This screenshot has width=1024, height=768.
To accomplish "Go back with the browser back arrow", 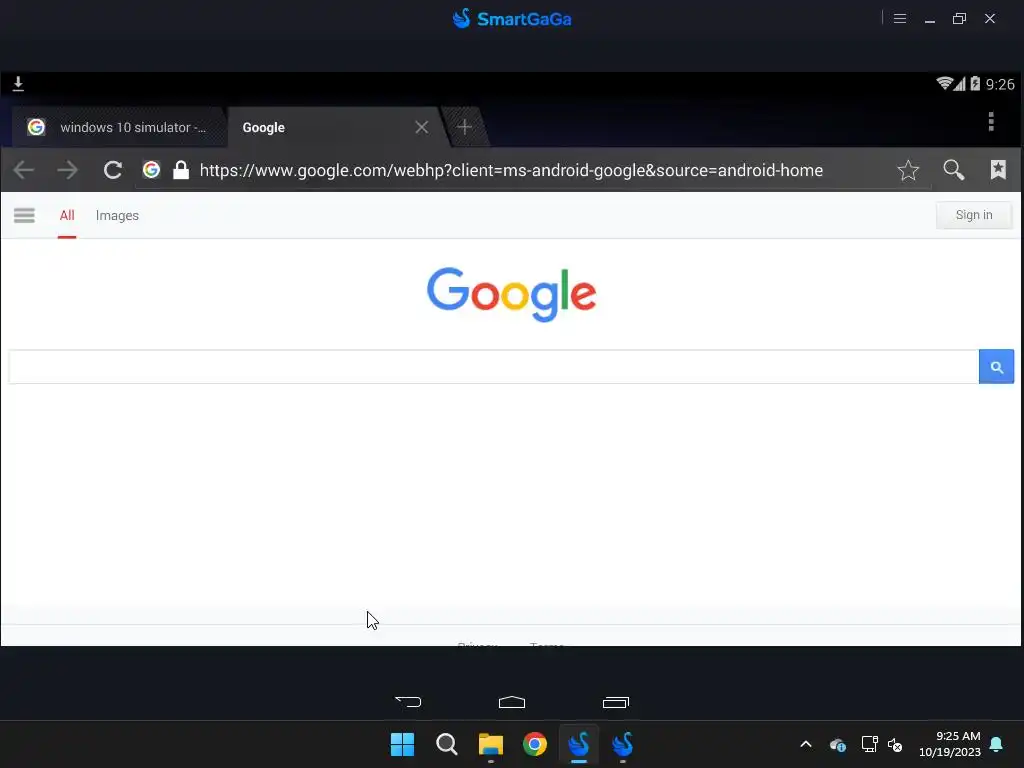I will point(24,170).
